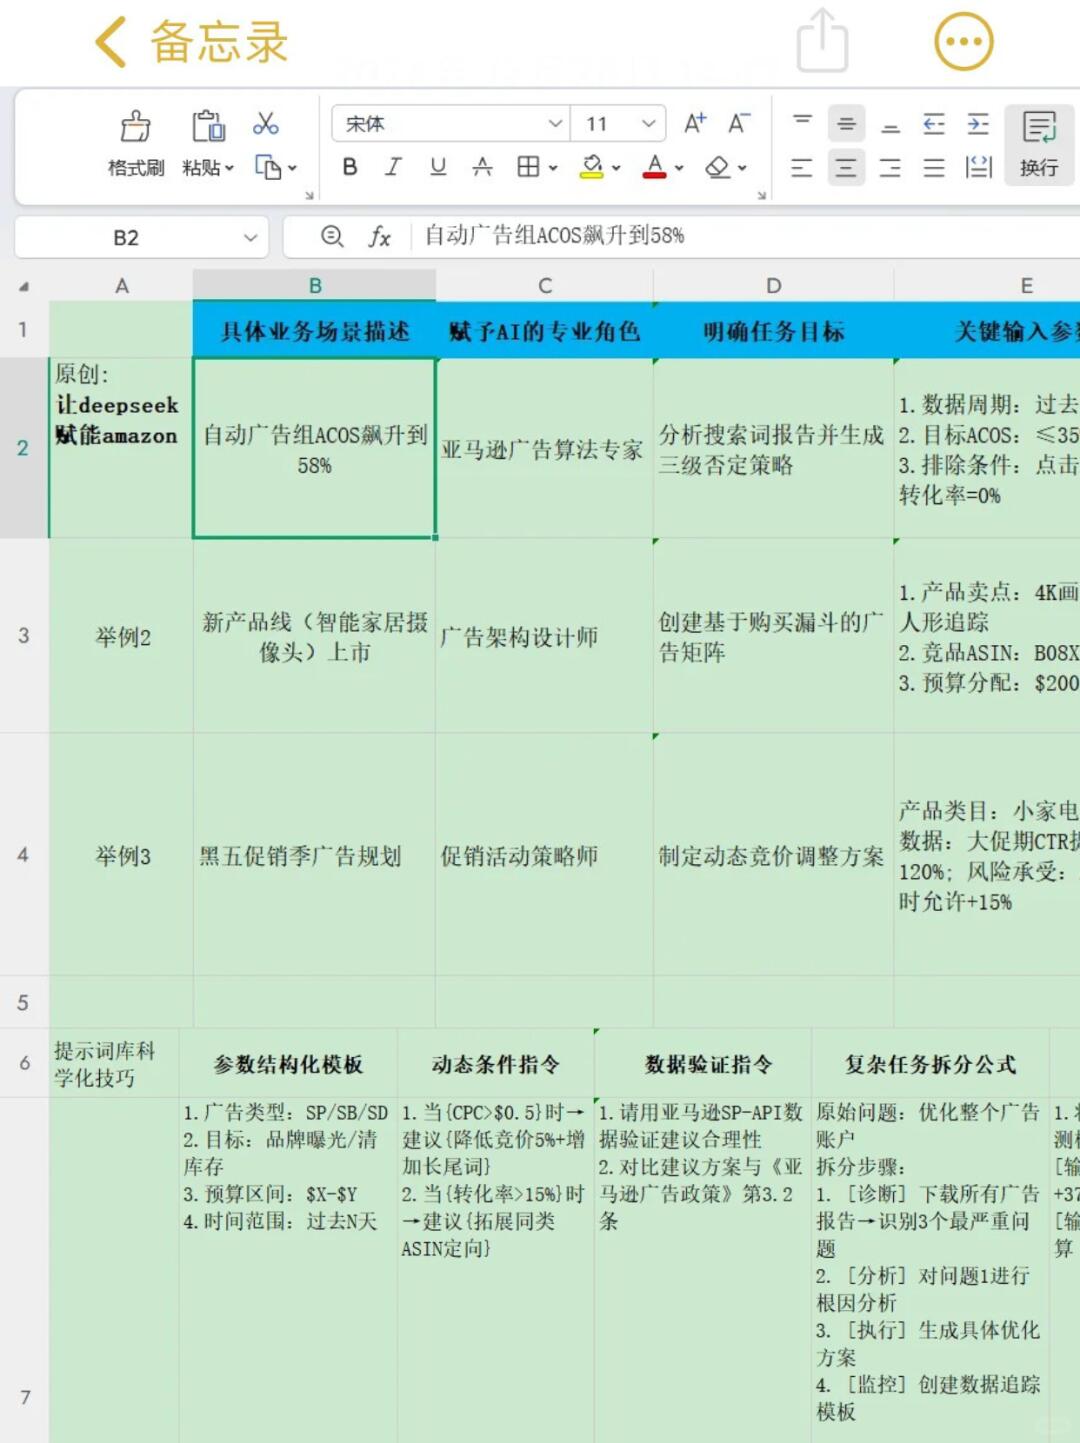
Task: Expand the 粘贴 paste options arrow
Action: [229, 168]
